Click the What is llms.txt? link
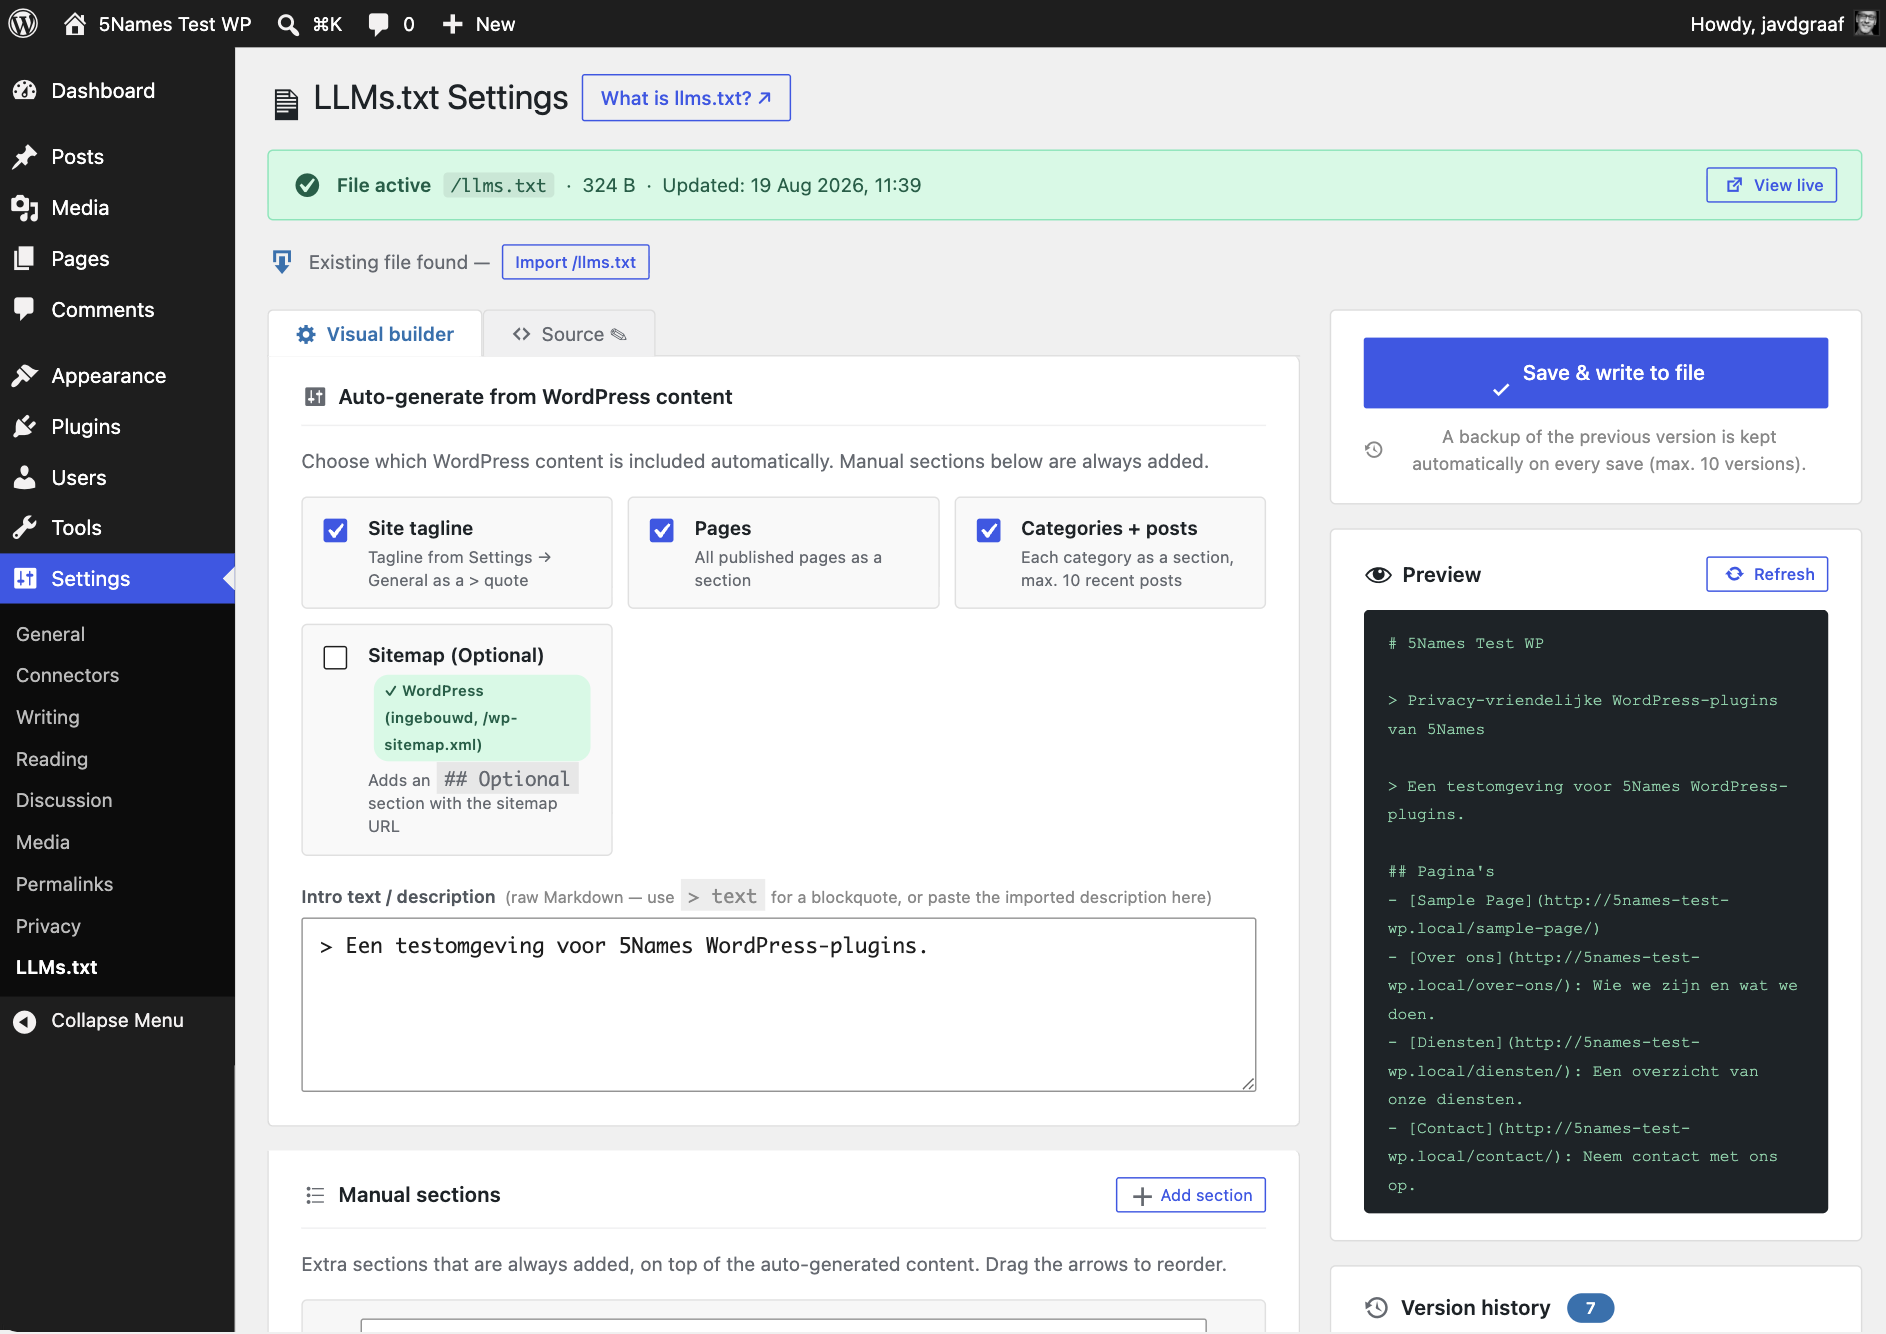 point(686,98)
